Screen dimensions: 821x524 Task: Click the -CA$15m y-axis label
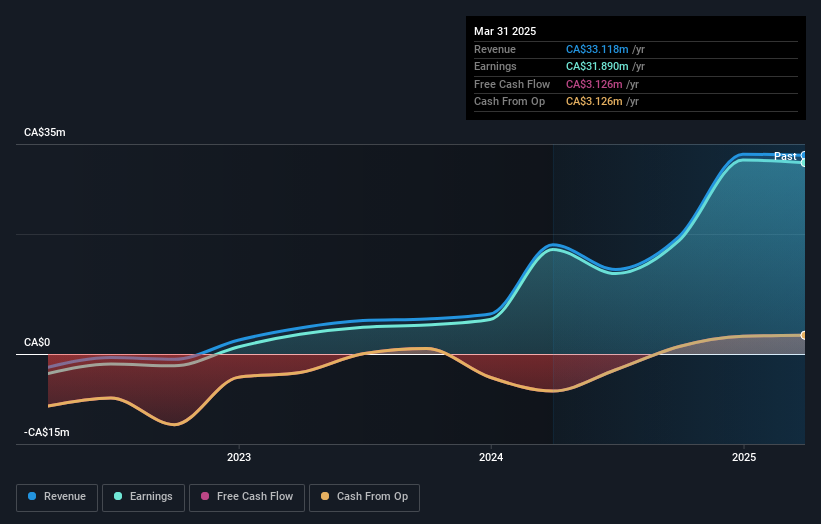click(47, 432)
